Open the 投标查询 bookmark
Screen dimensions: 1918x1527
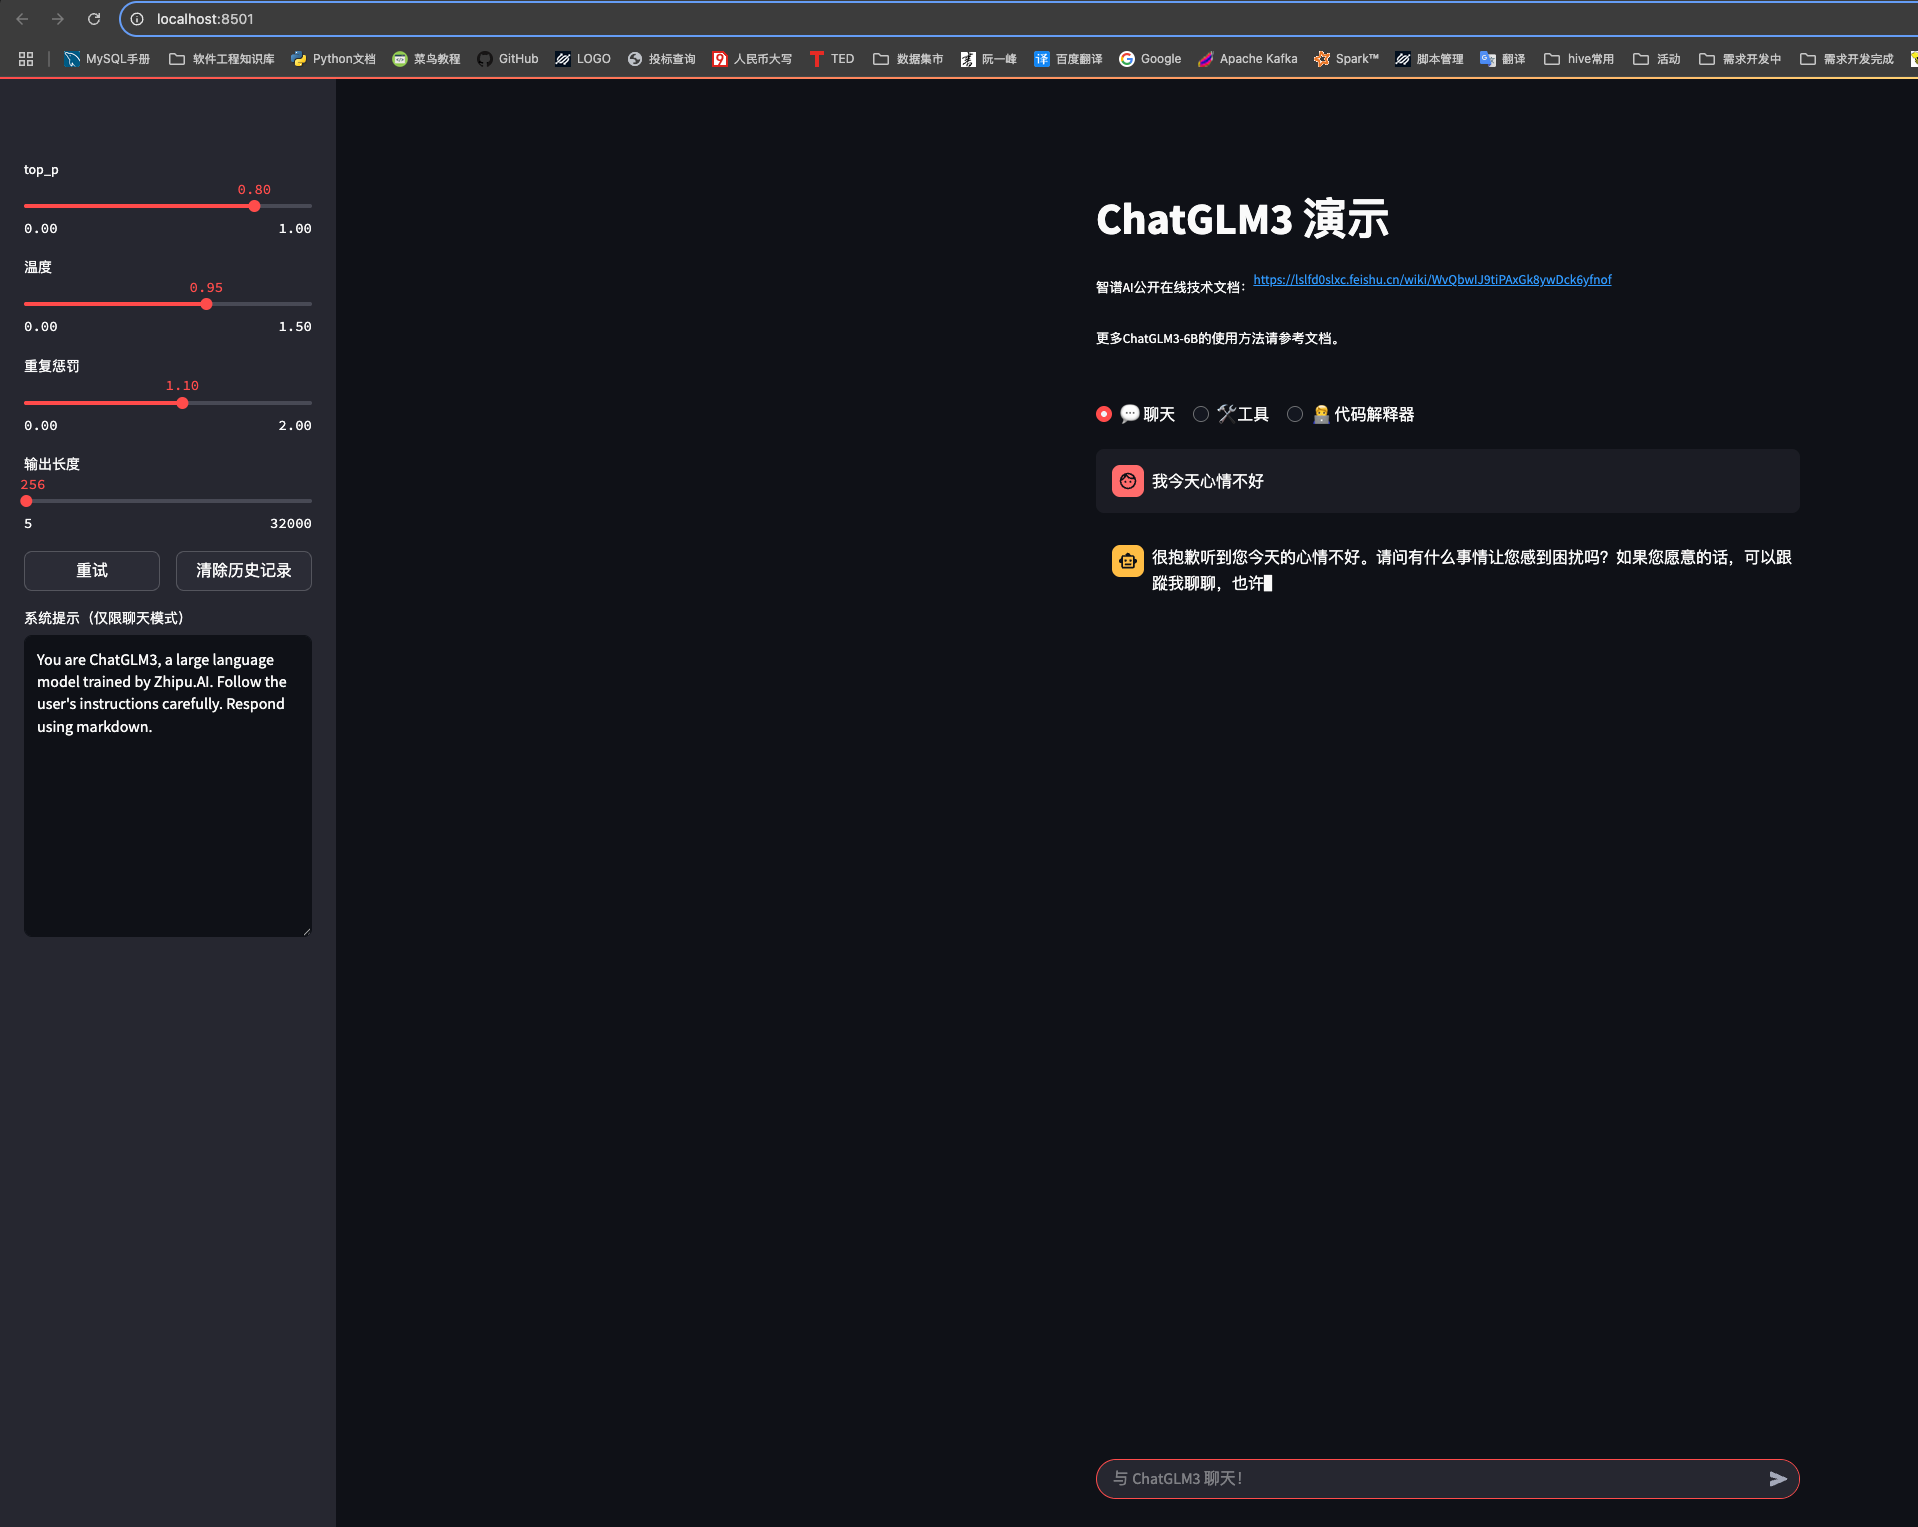tap(661, 59)
